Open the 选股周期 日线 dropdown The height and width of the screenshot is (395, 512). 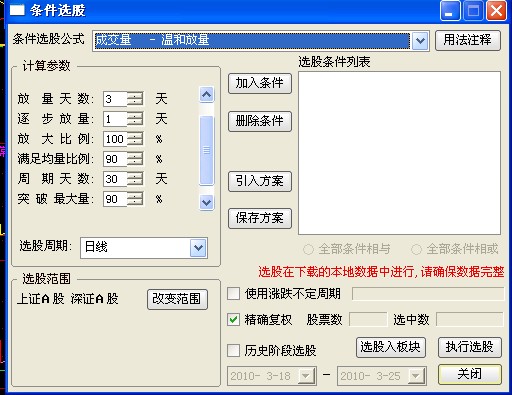pyautogui.click(x=198, y=248)
